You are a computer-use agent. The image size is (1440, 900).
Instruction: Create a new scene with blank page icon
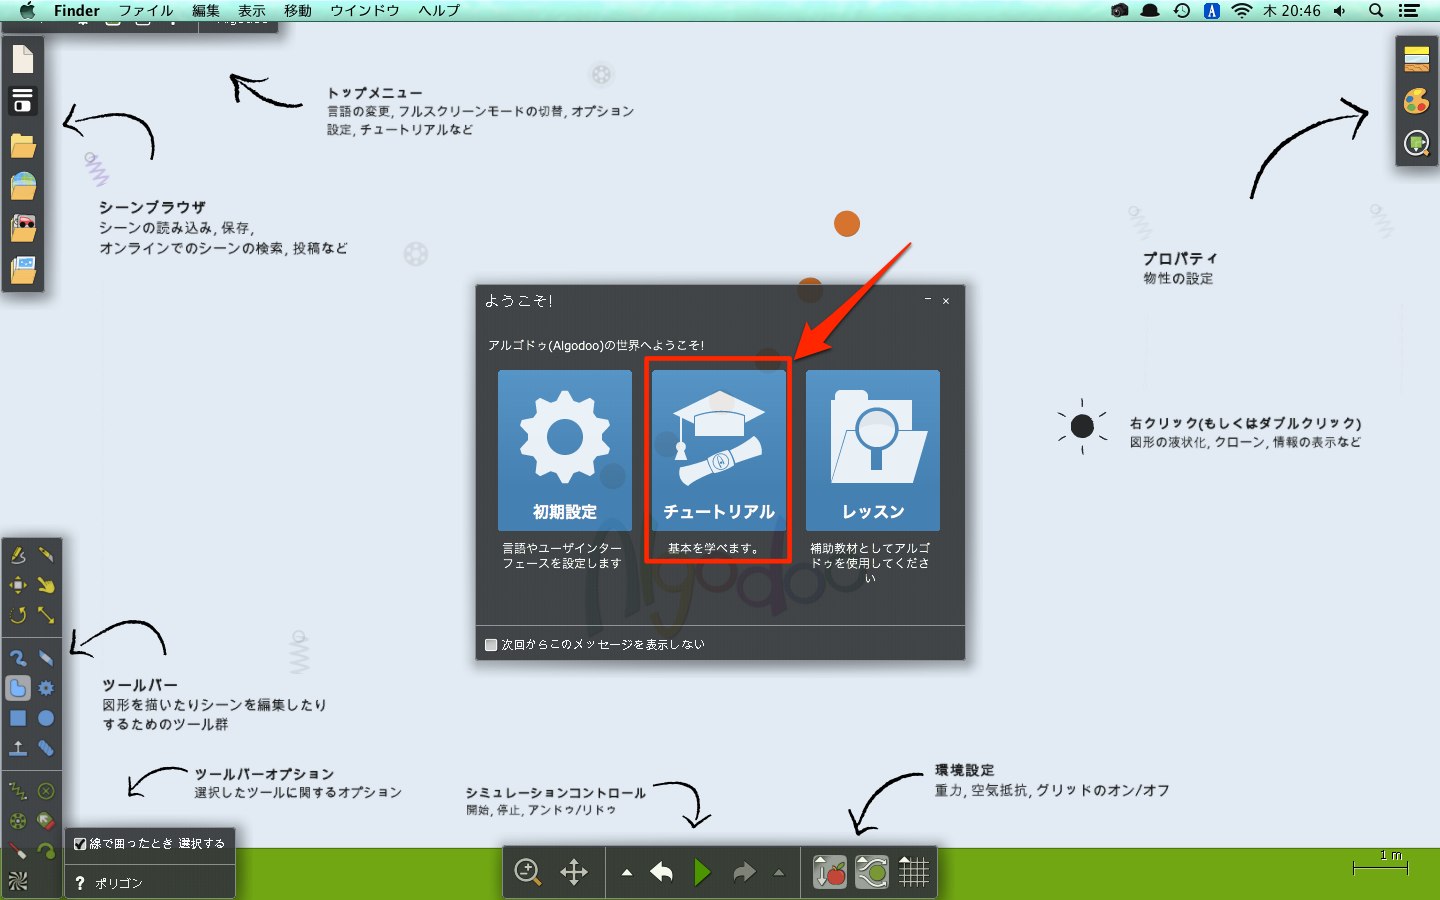[x=23, y=60]
